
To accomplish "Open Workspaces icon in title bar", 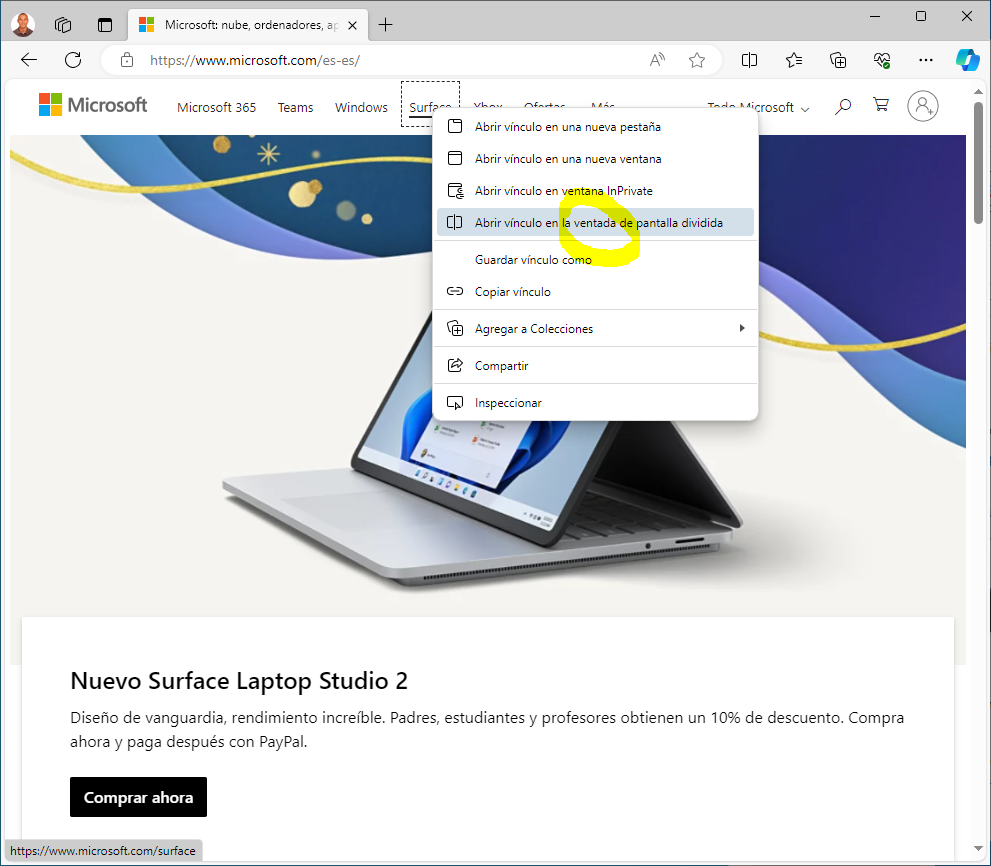I will (63, 25).
